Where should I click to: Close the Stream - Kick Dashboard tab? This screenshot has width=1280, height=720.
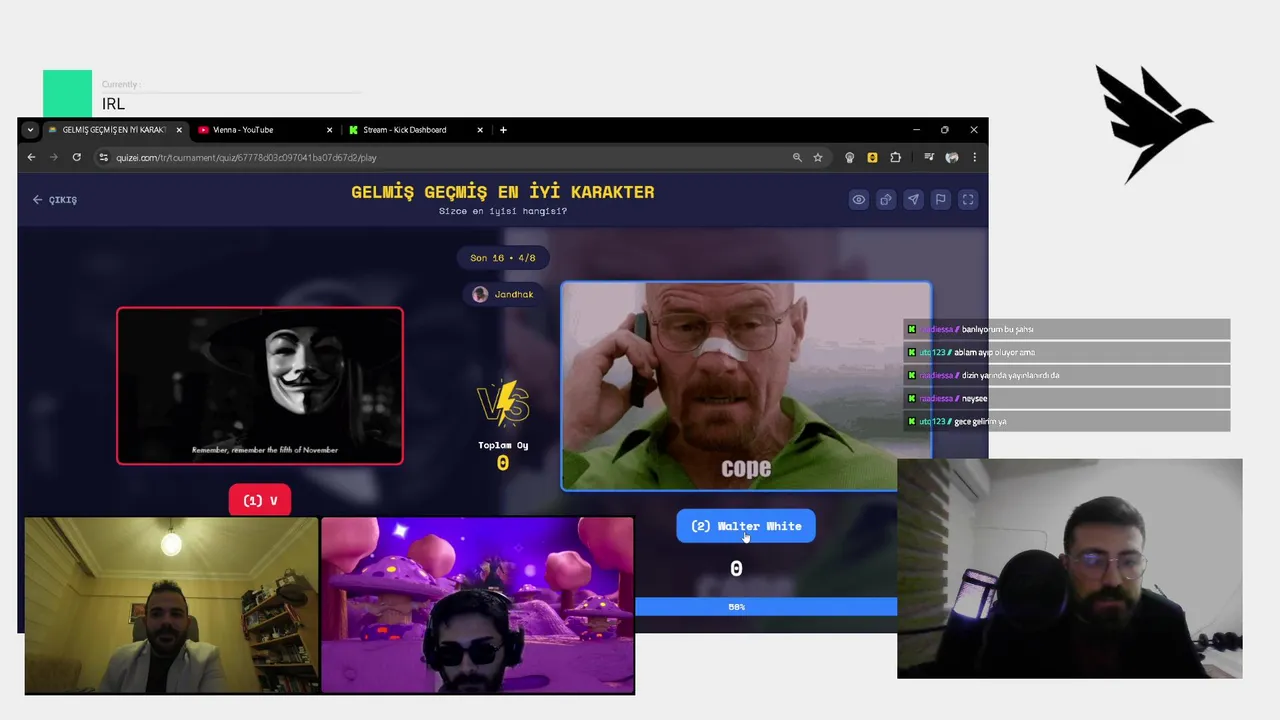480,130
